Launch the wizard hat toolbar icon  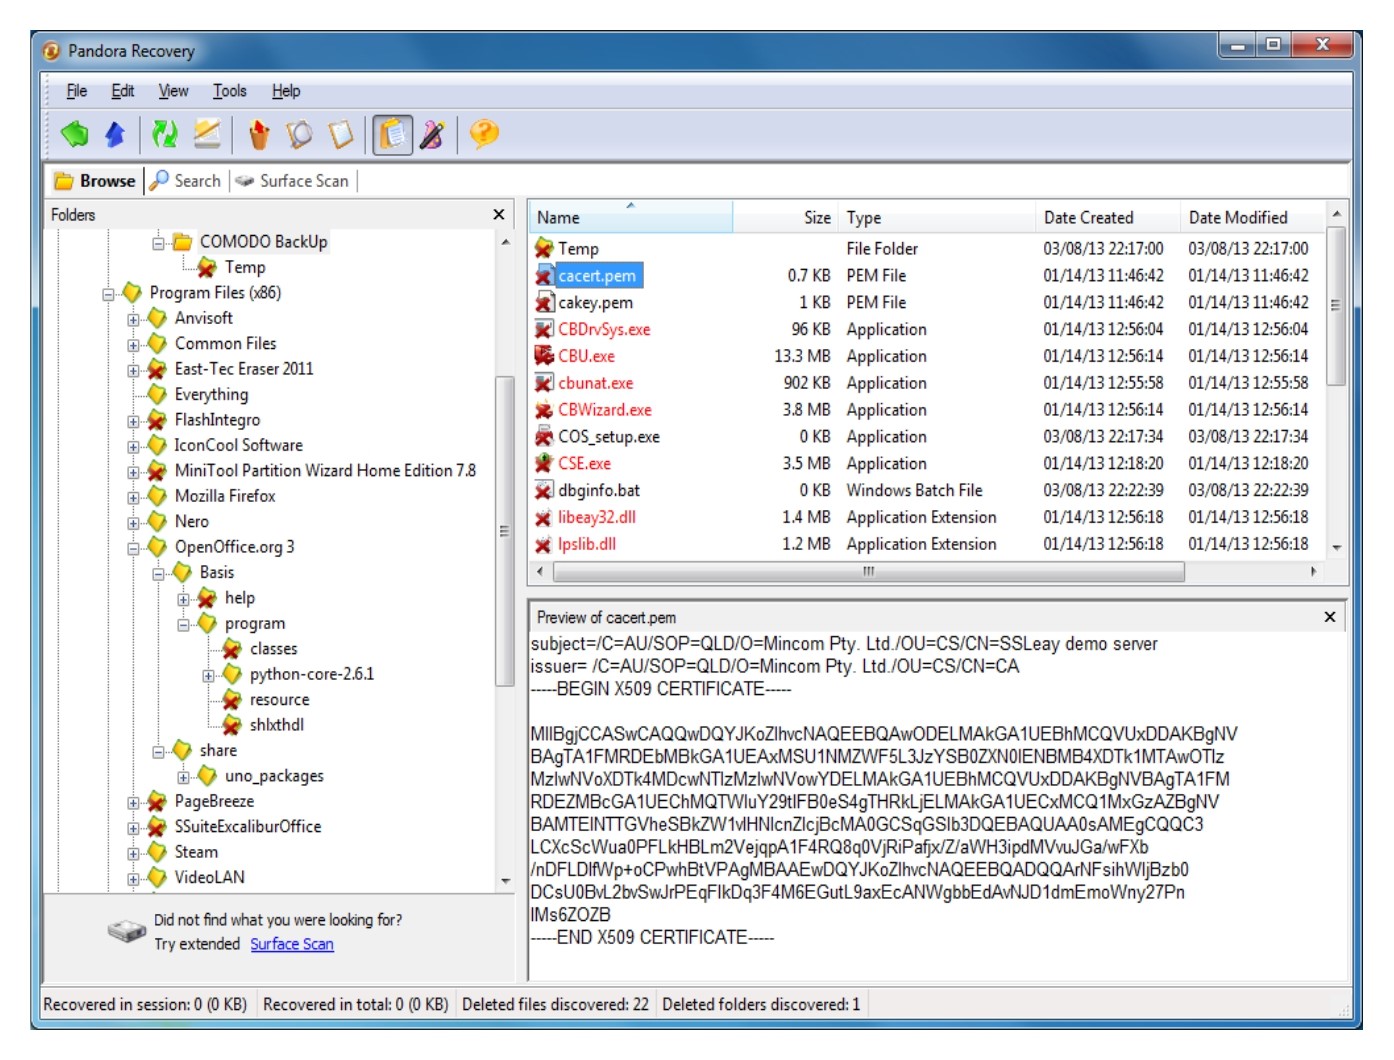click(x=432, y=134)
